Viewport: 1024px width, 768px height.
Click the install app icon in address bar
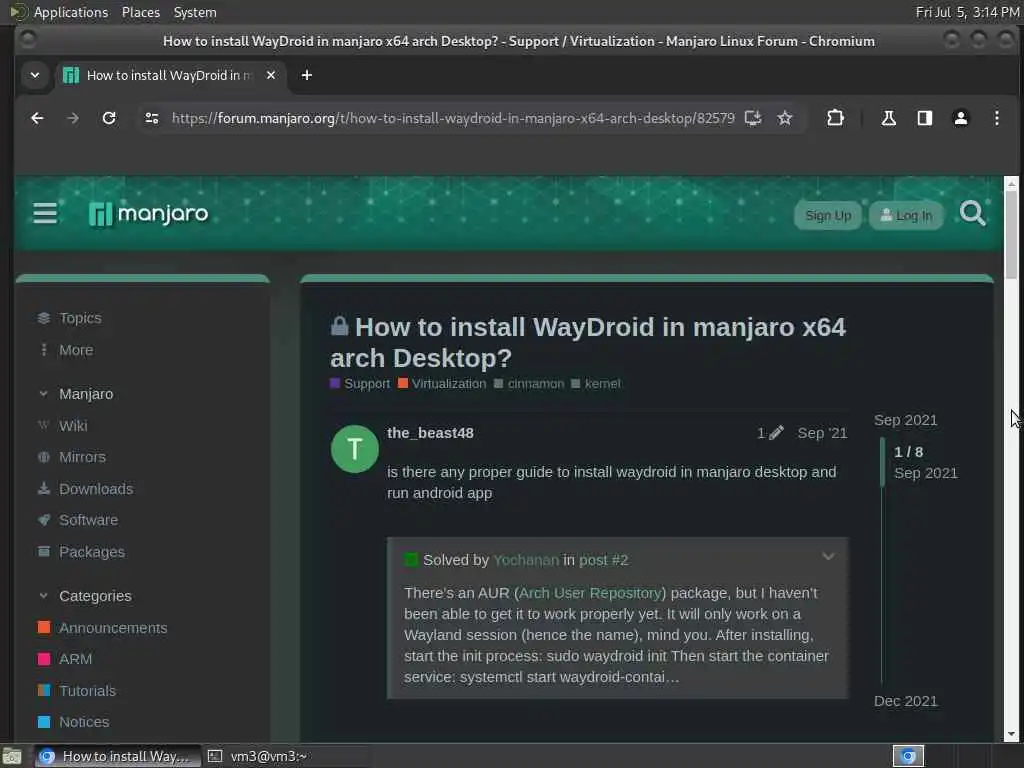pos(753,118)
